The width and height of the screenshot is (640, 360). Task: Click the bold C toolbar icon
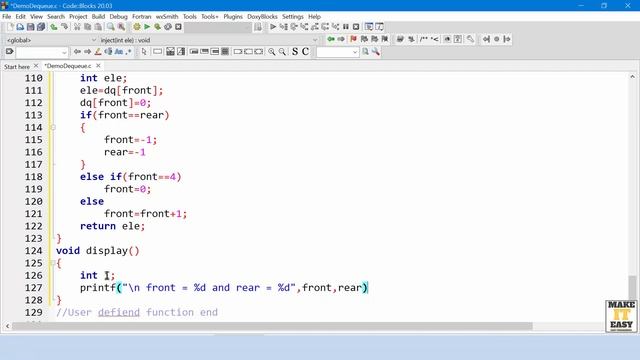(305, 52)
